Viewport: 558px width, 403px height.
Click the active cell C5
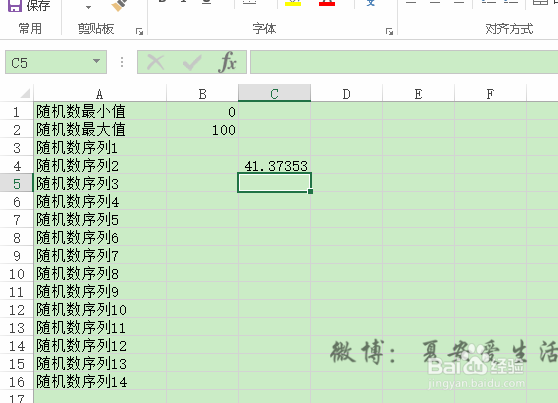pos(274,183)
